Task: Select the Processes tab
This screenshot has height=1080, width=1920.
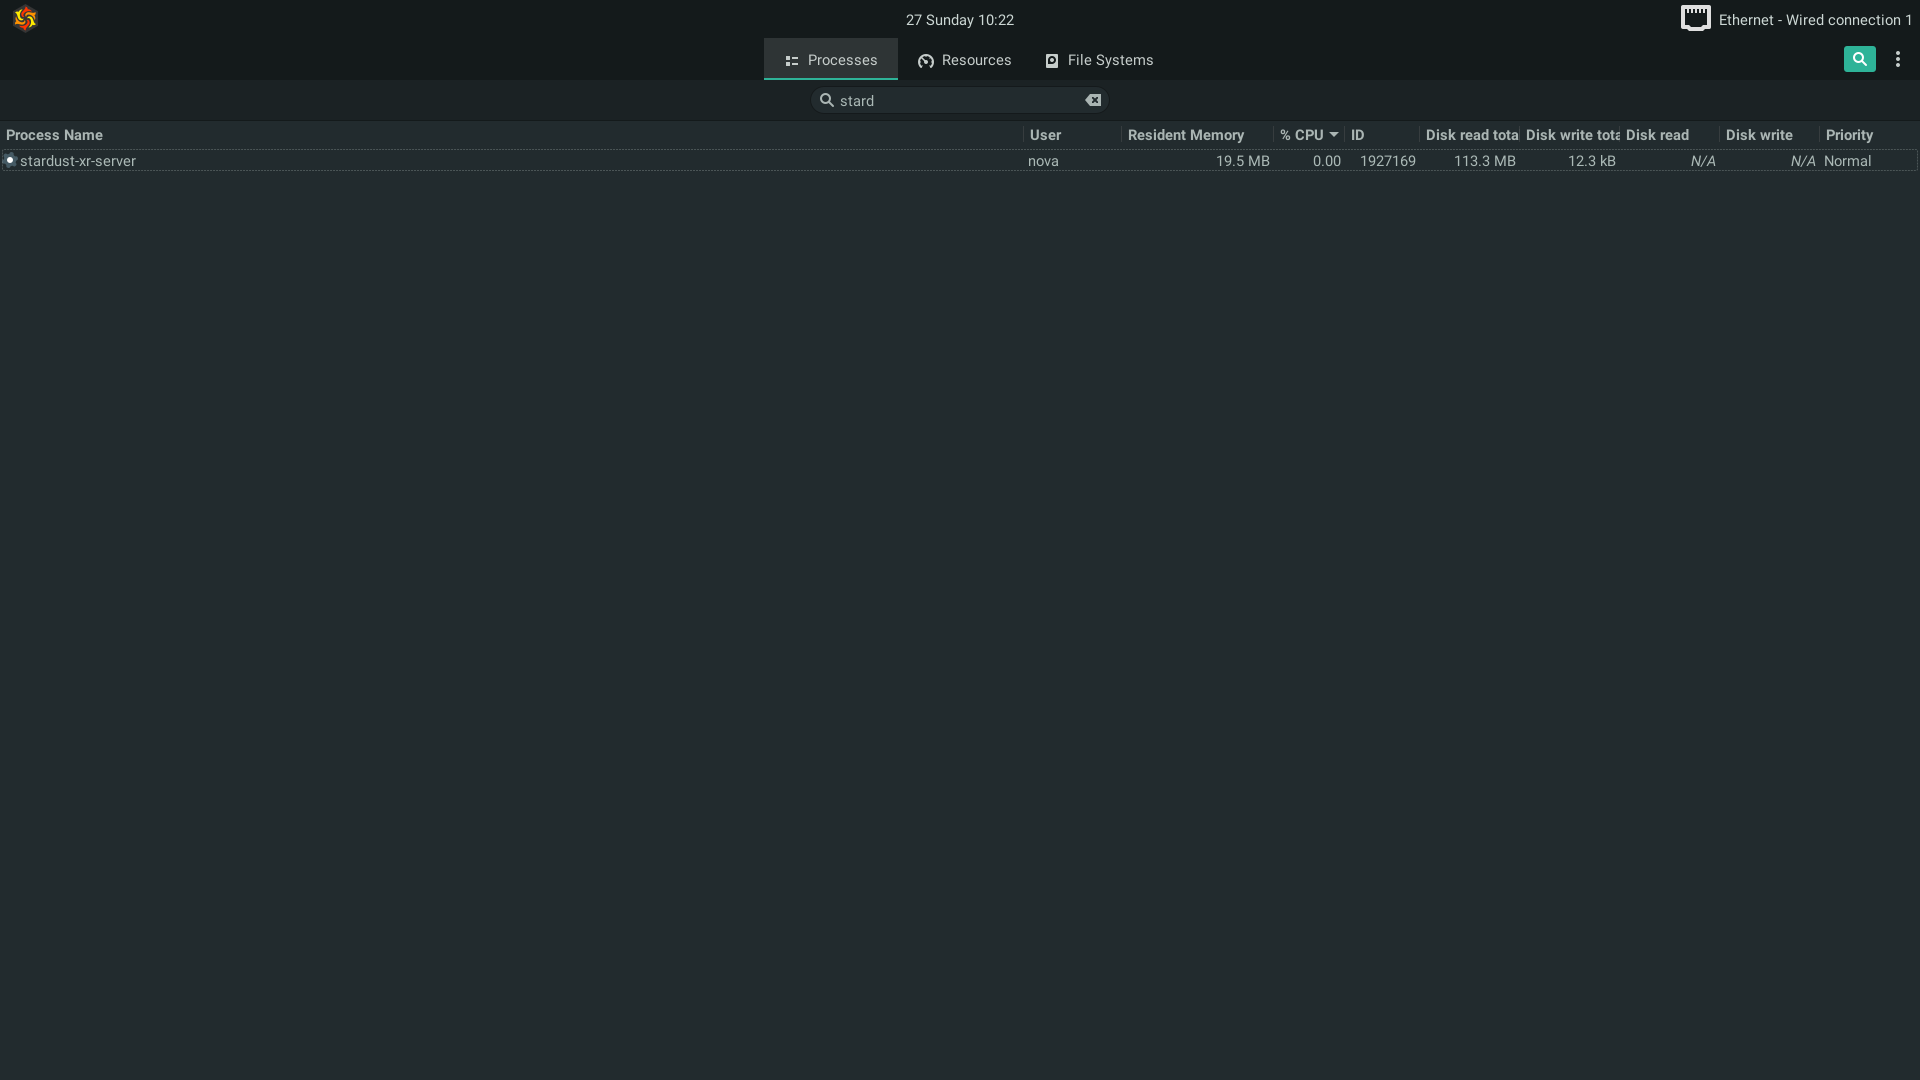Action: coord(830,60)
